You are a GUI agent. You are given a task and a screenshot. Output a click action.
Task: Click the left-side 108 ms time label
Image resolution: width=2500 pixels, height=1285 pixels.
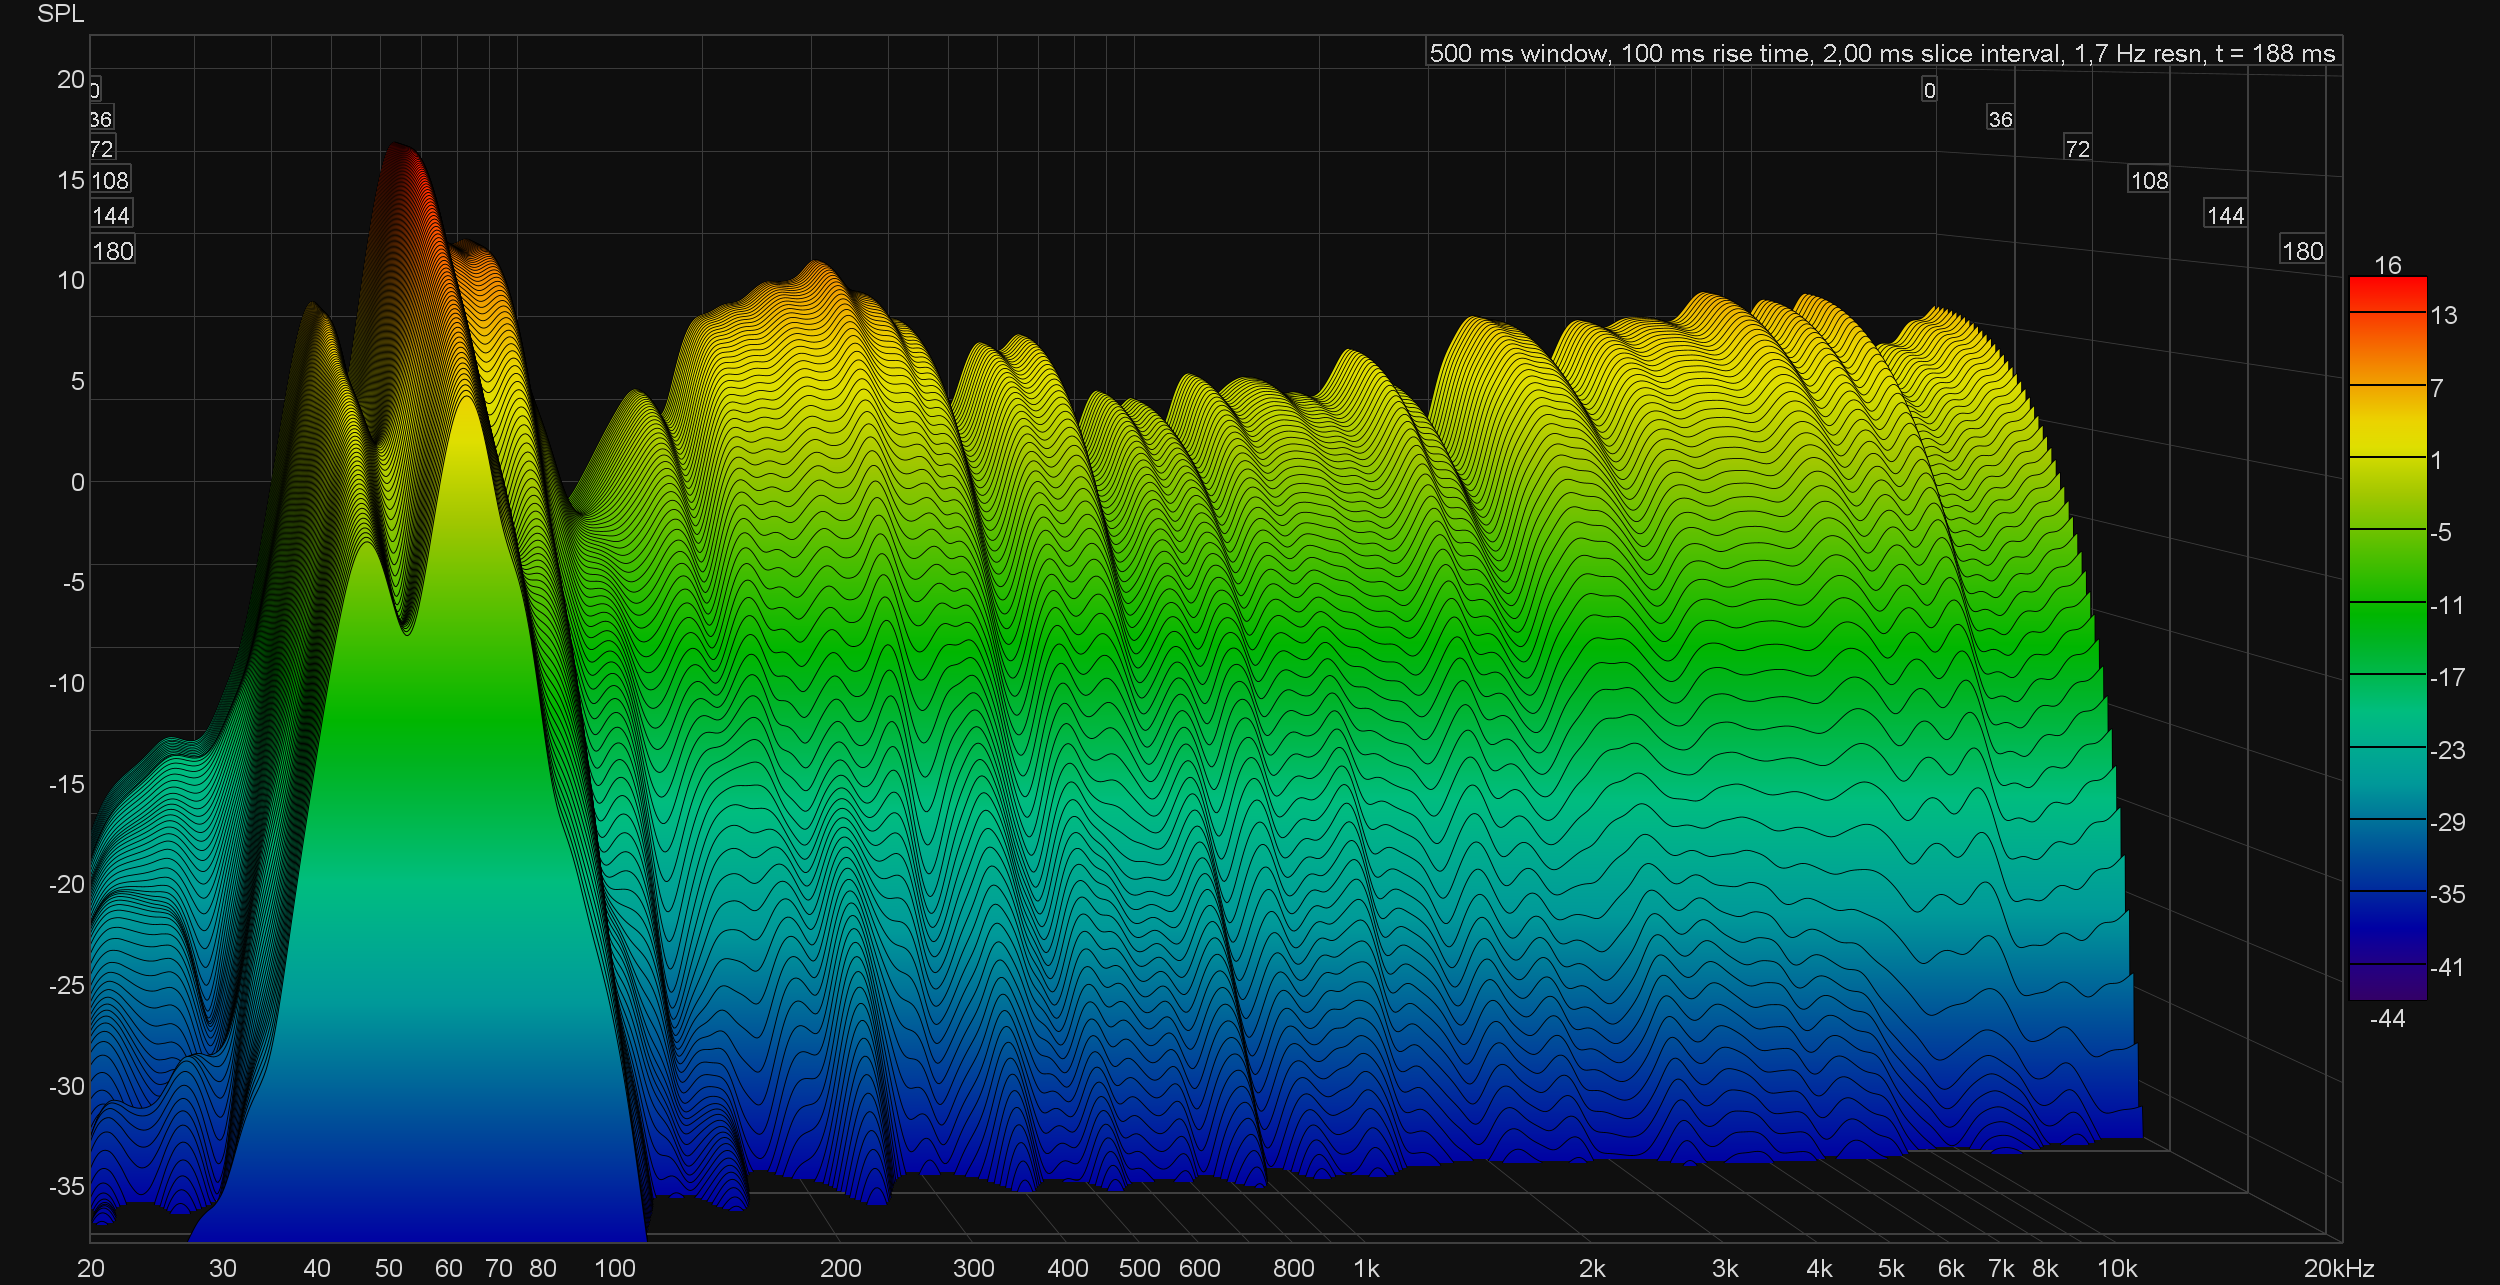tap(110, 180)
